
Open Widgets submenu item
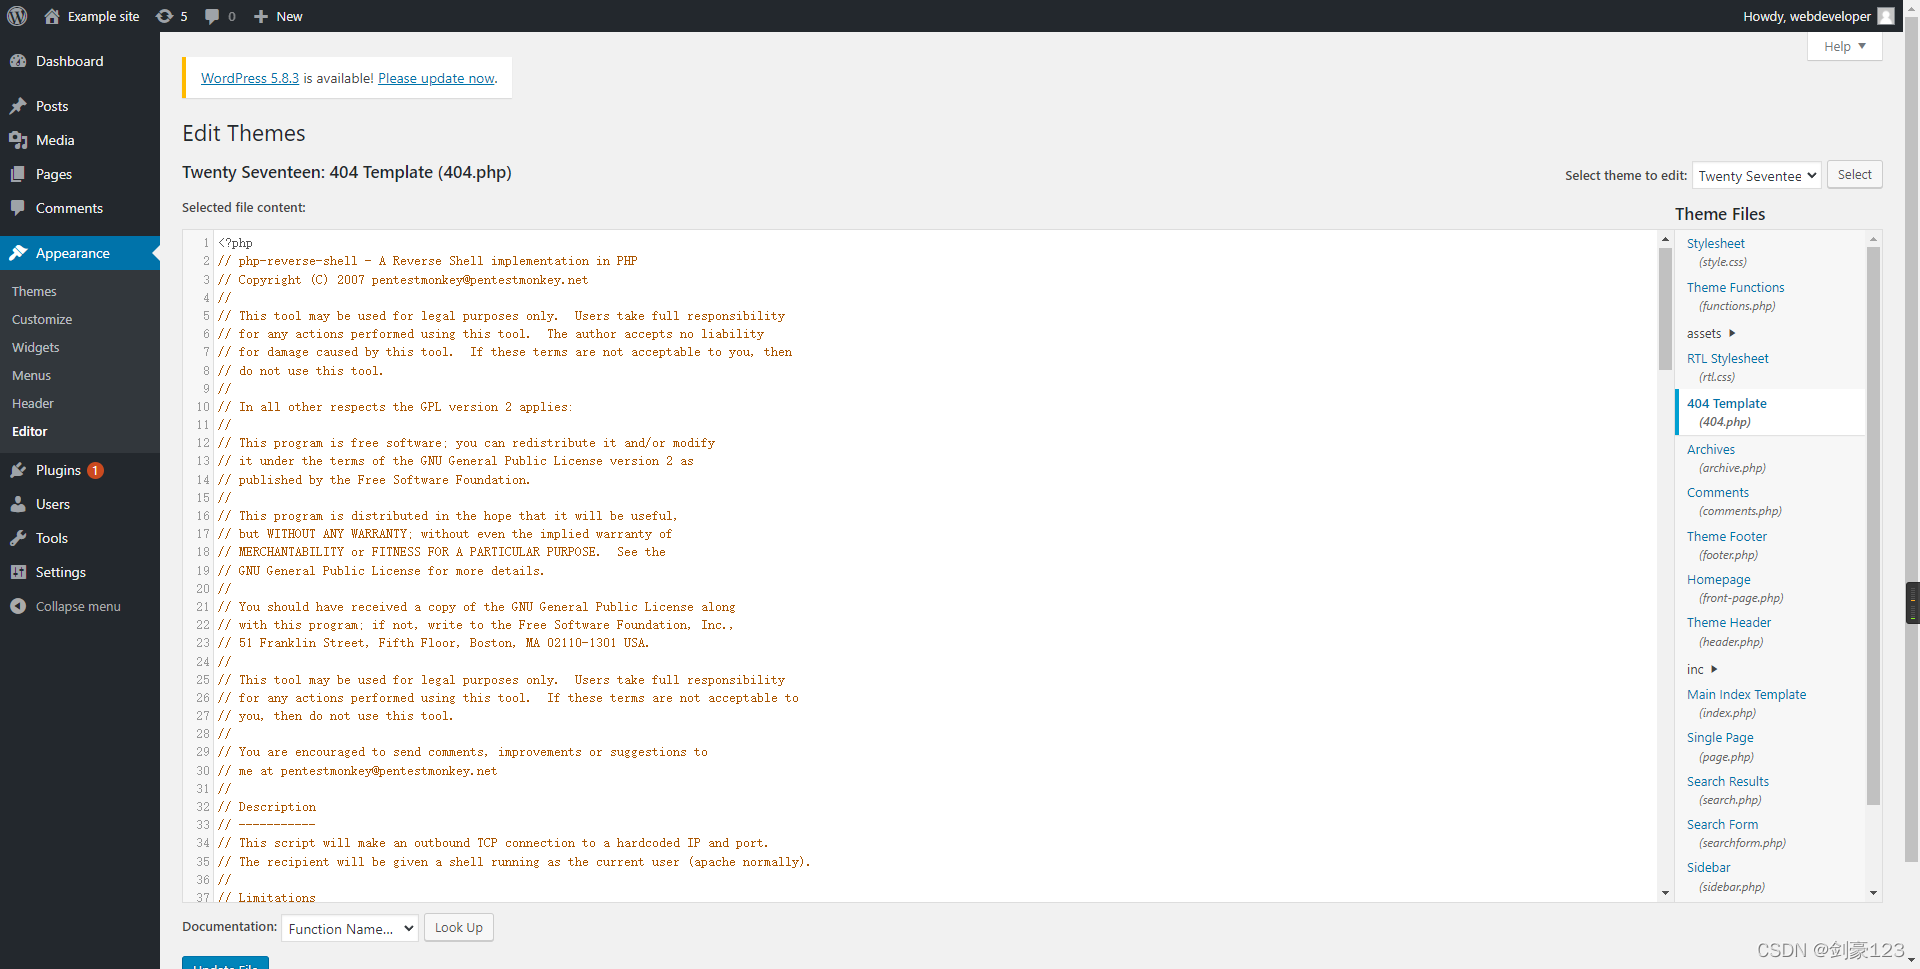(36, 347)
